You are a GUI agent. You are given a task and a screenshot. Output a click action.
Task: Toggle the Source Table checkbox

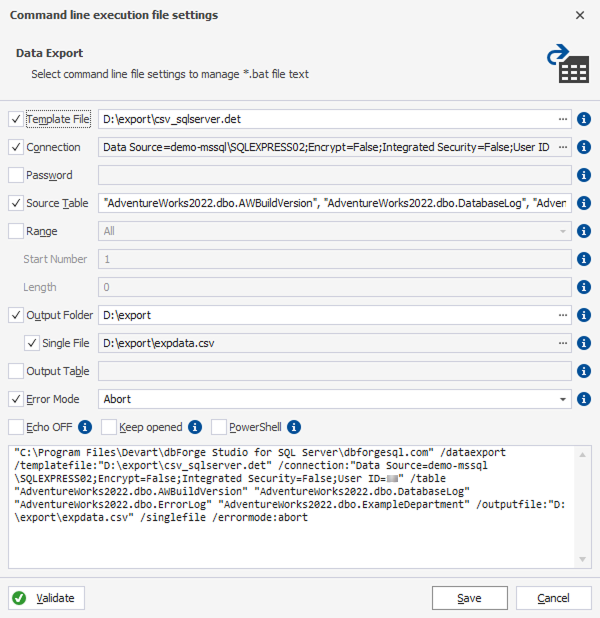[x=16, y=203]
